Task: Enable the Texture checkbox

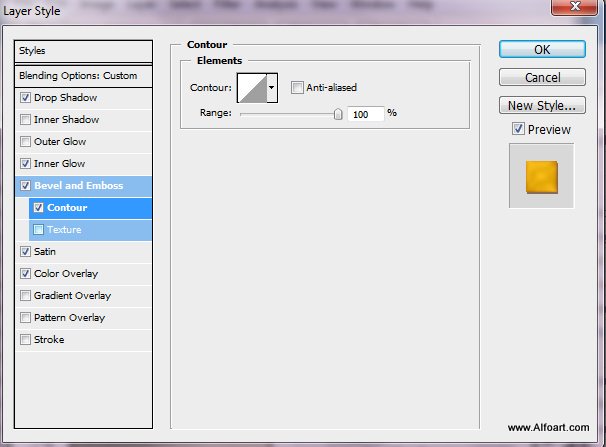Action: click(x=38, y=230)
